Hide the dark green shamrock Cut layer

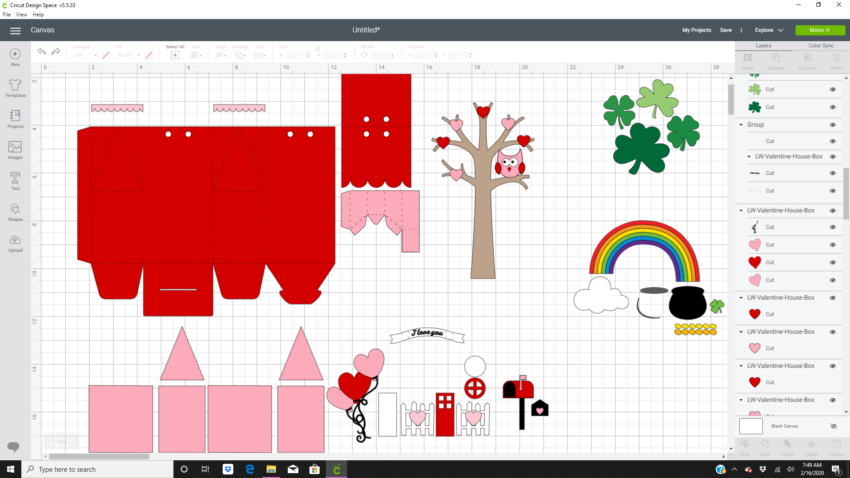(832, 107)
